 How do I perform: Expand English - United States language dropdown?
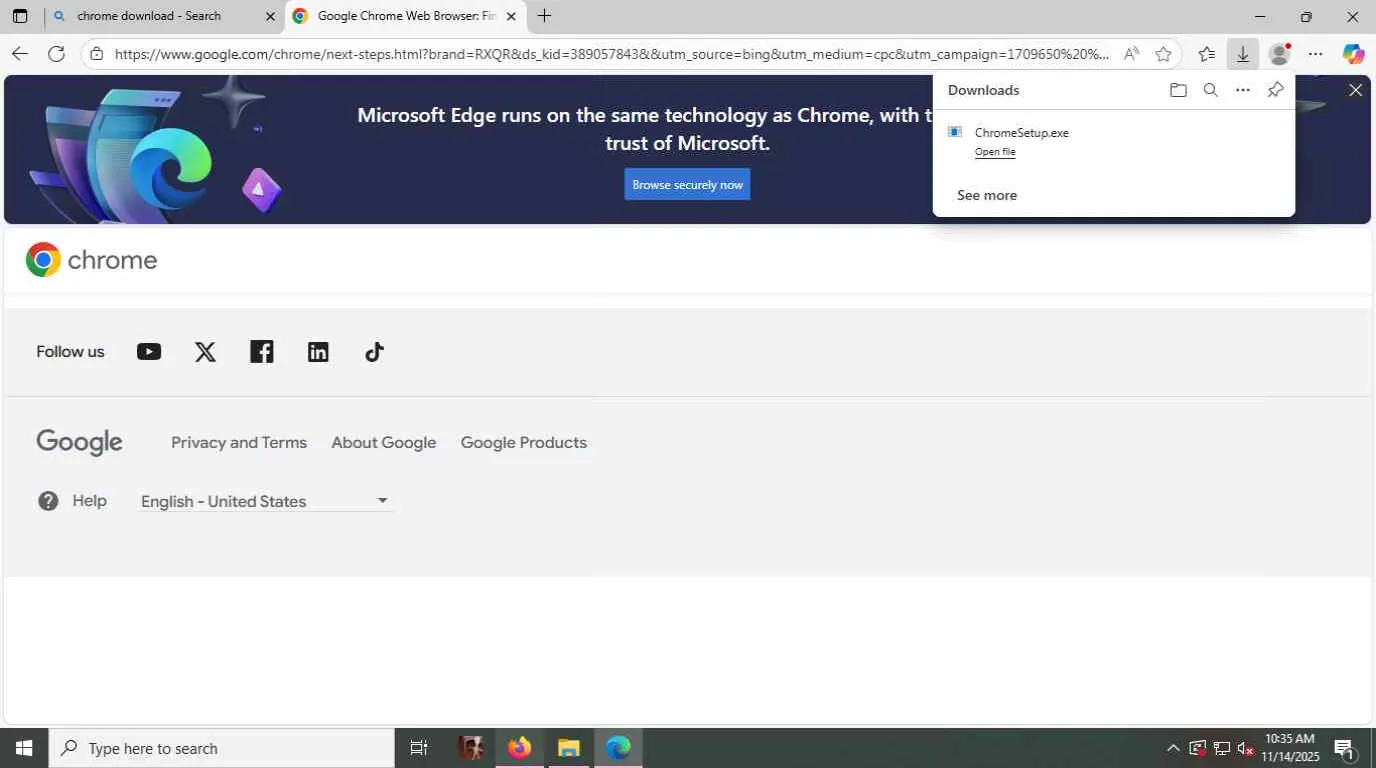click(x=266, y=501)
